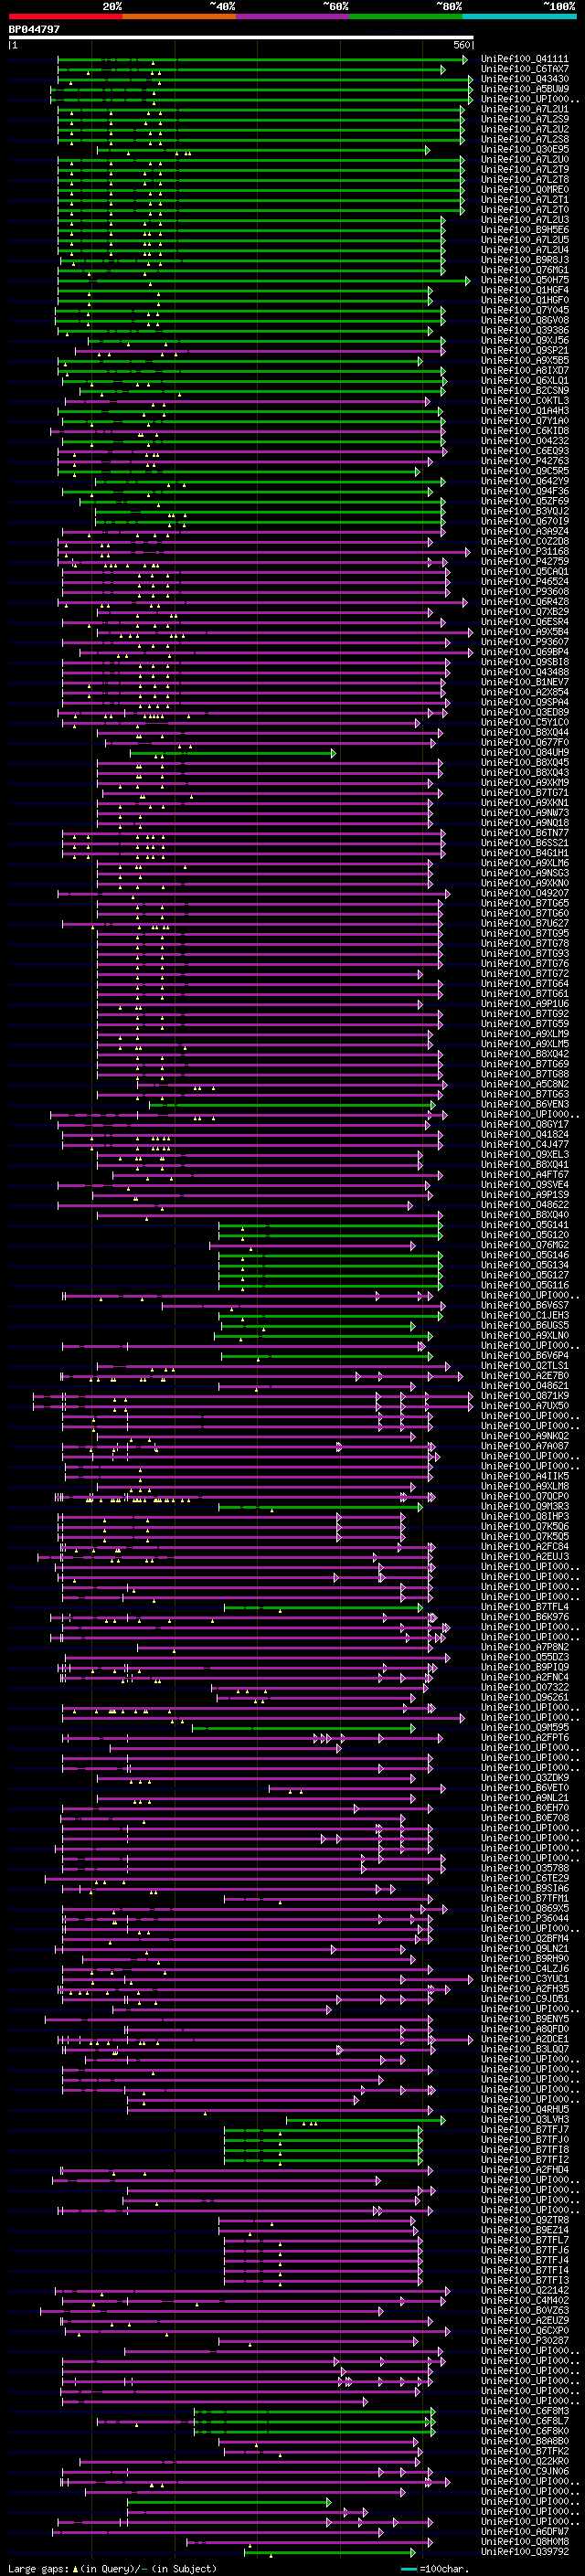Select hit label UniRef100_C0KTL3
585x2576 pixels.
(x=525, y=401)
